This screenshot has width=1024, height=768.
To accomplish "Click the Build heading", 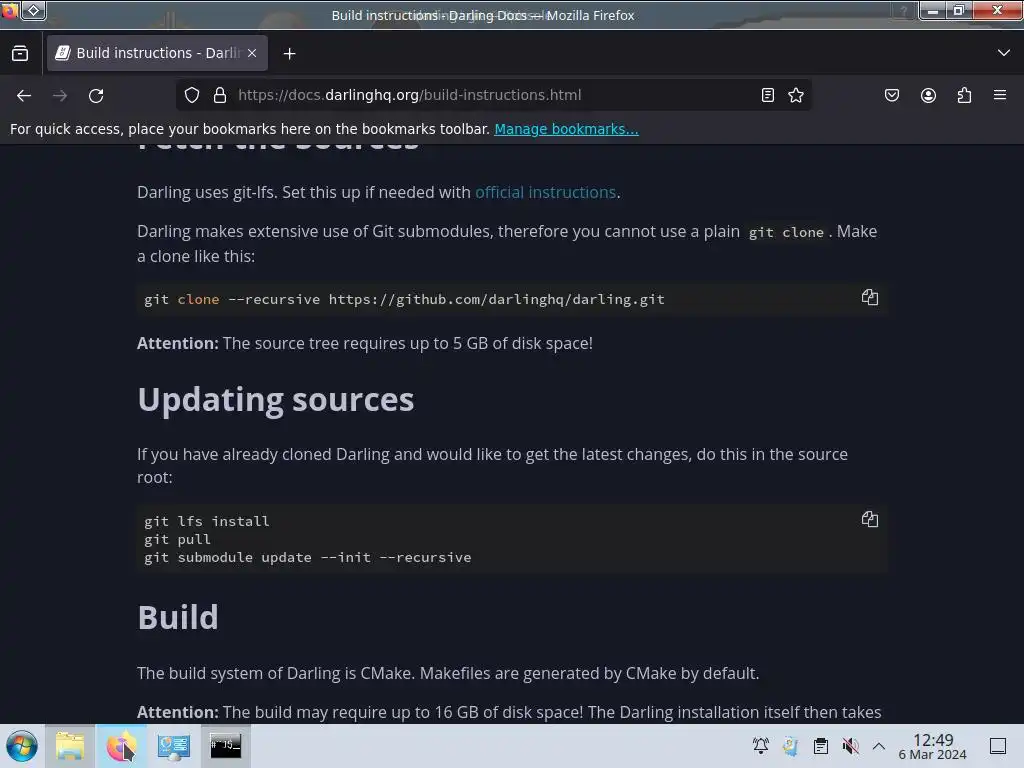I will click(178, 617).
